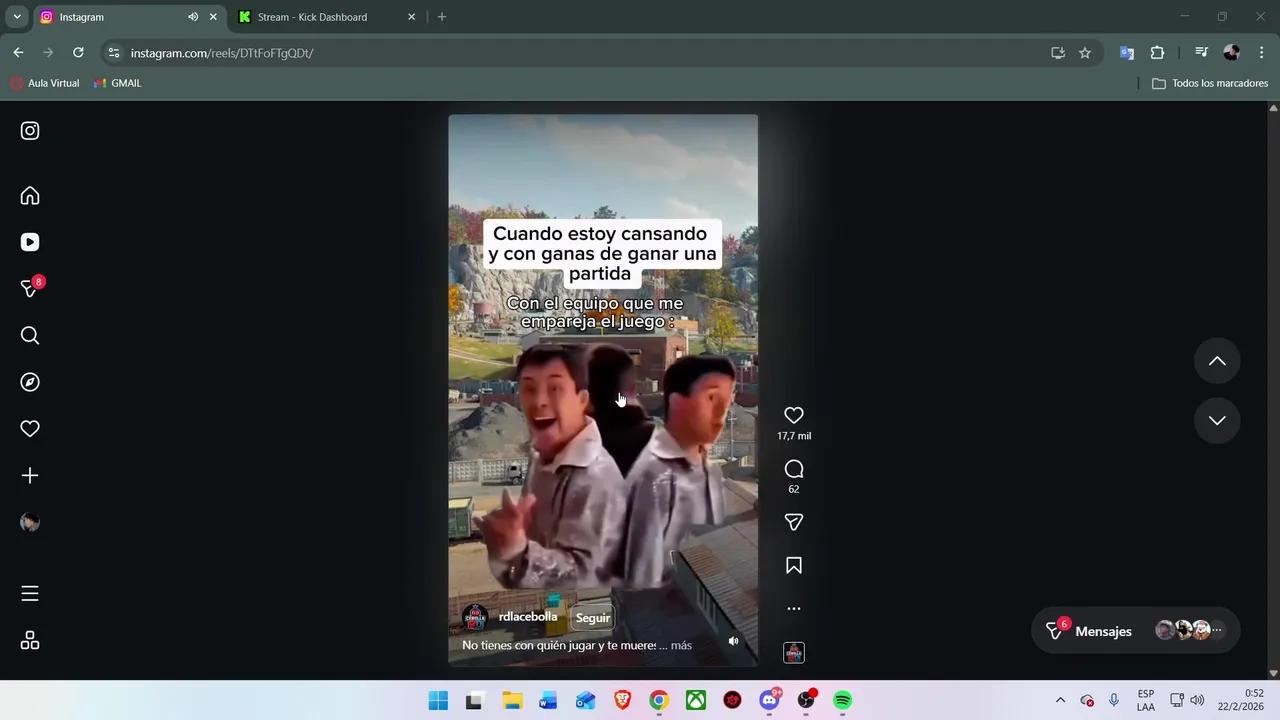Click the Instagram logo in the sidebar

pos(30,131)
